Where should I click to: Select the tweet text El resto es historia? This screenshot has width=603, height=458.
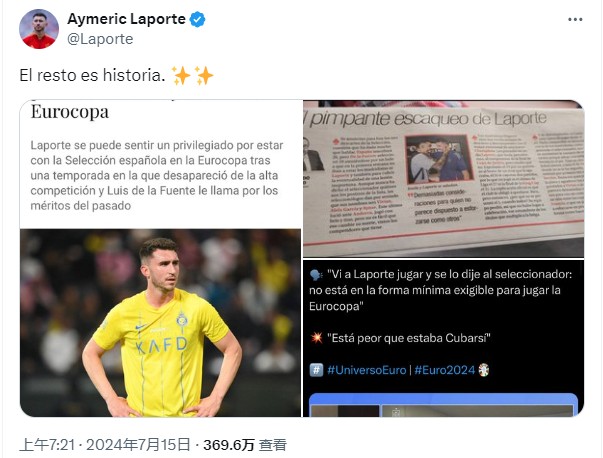tap(92, 75)
